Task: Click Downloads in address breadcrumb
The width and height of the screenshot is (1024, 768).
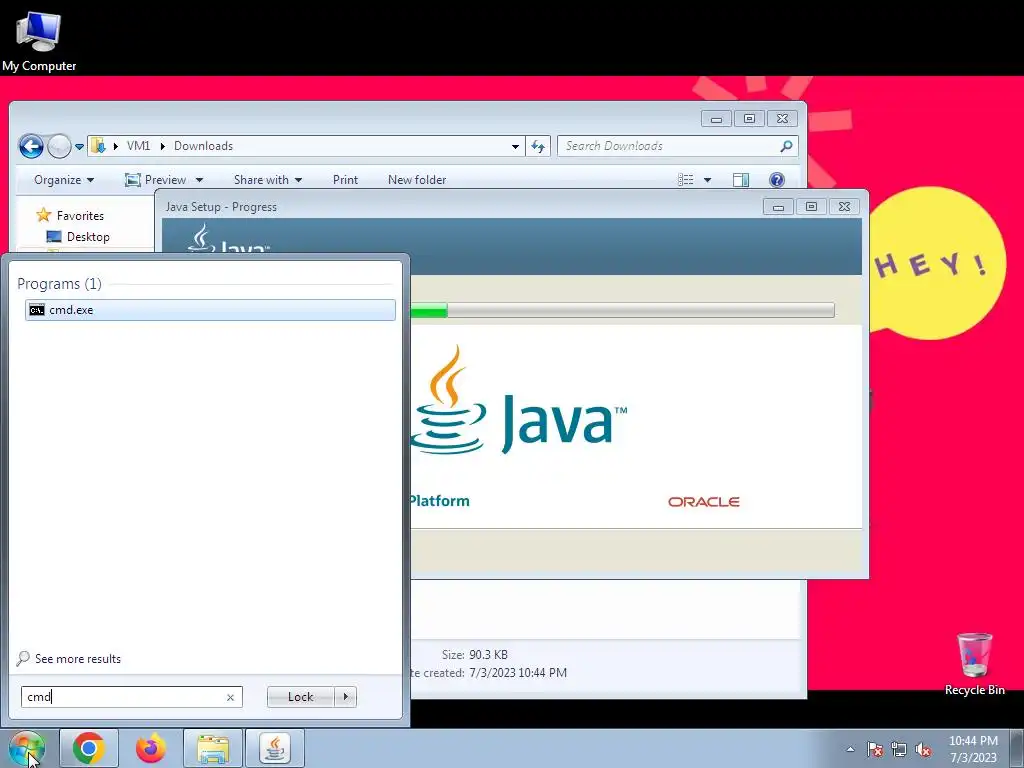Action: [x=203, y=146]
